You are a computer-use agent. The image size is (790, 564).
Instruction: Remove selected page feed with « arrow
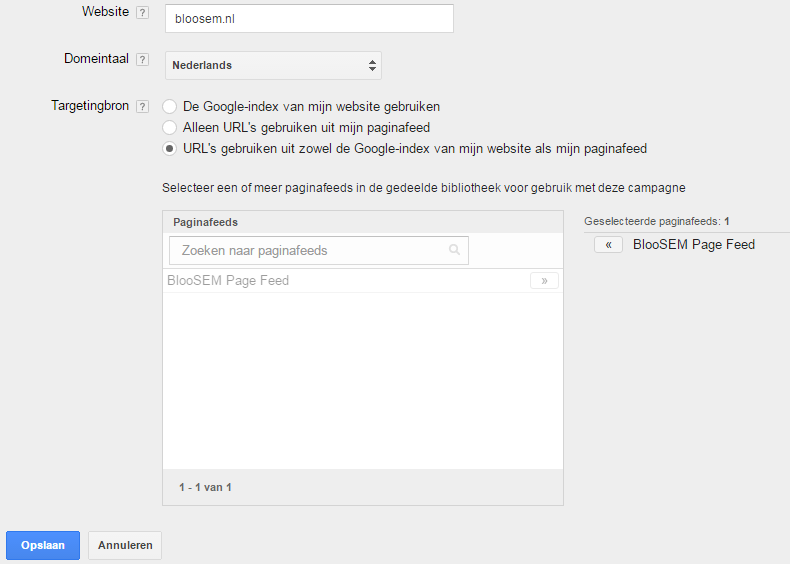(608, 245)
